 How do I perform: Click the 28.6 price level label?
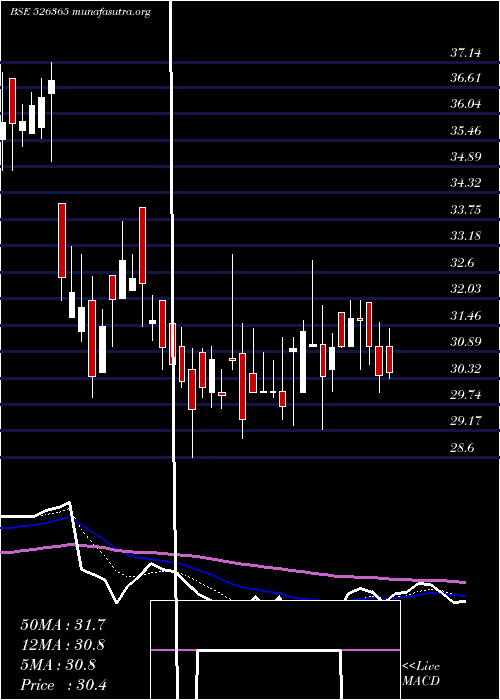(x=462, y=448)
